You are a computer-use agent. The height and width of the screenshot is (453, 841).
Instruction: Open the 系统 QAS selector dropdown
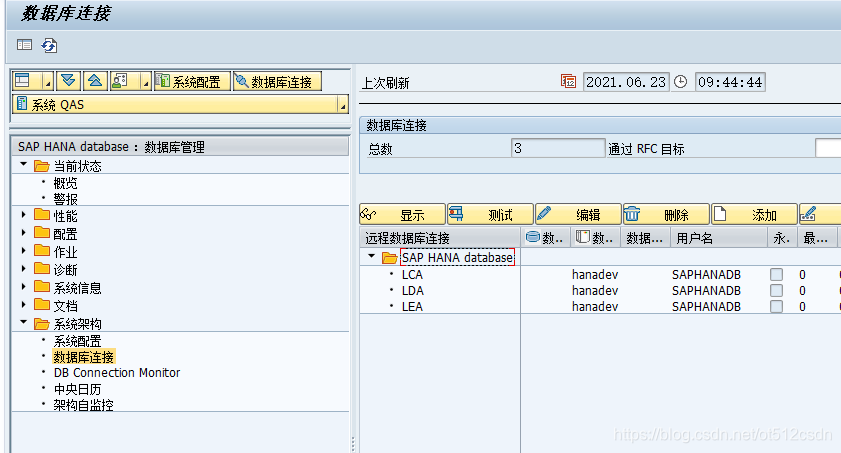pos(343,105)
